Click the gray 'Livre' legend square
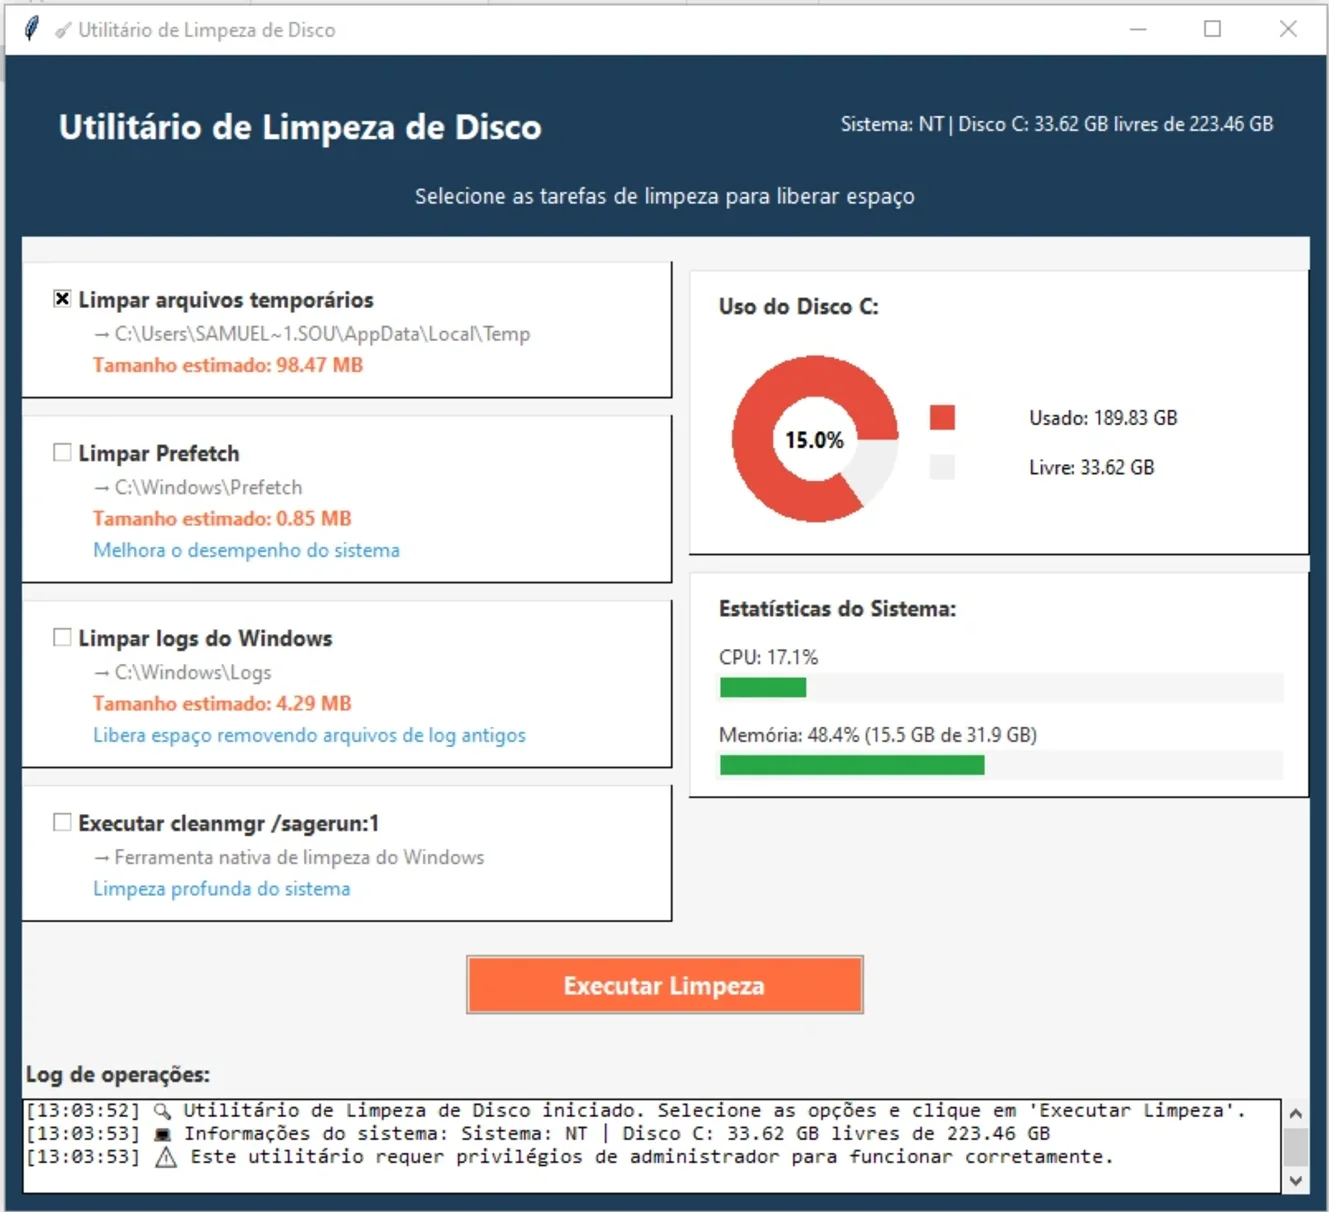The width and height of the screenshot is (1329, 1212). click(x=942, y=467)
